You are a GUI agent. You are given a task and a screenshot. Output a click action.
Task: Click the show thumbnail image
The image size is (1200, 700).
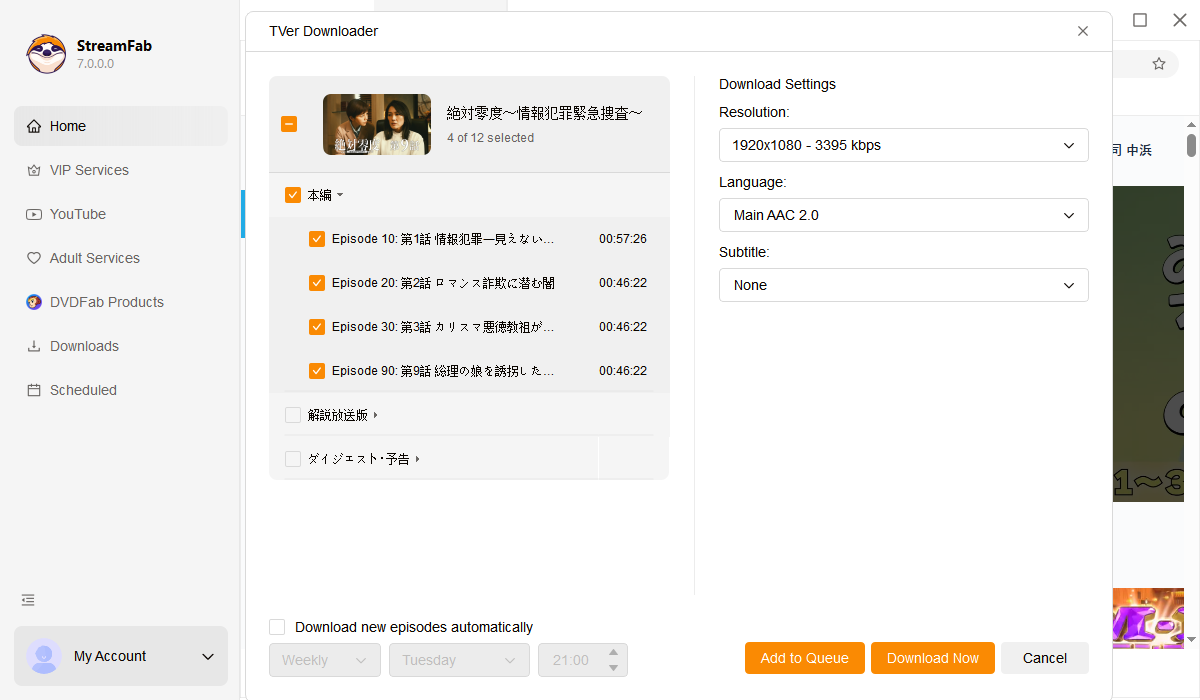377,125
